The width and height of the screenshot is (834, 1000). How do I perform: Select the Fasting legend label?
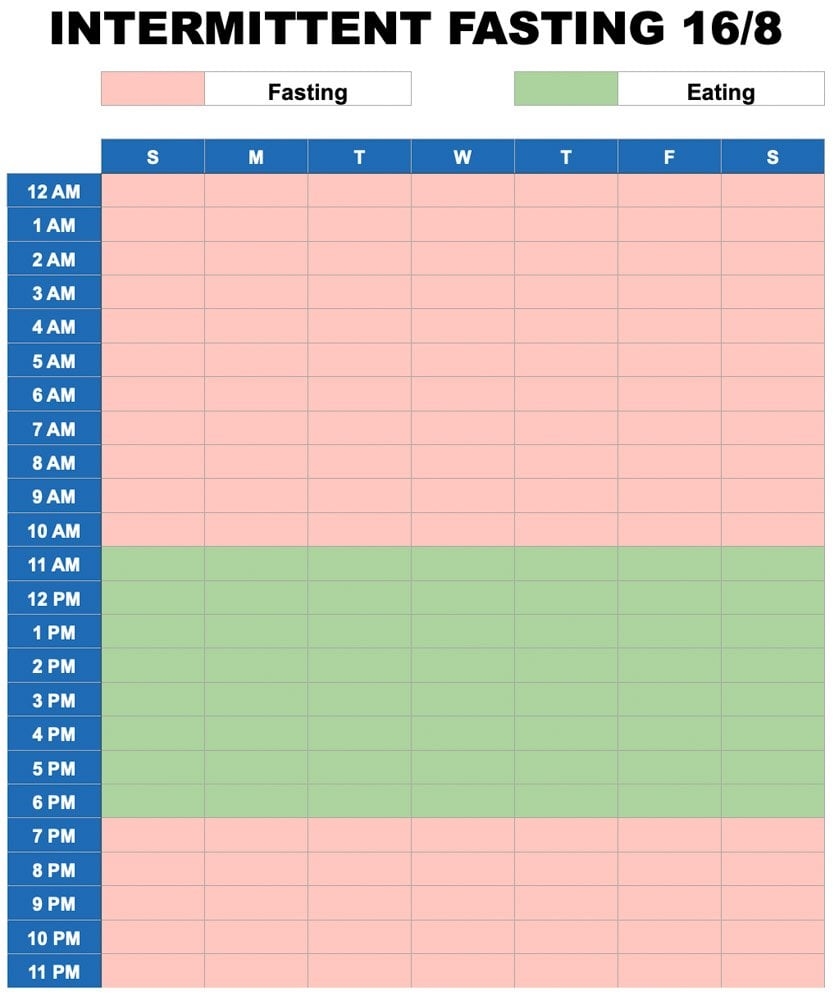tap(308, 92)
